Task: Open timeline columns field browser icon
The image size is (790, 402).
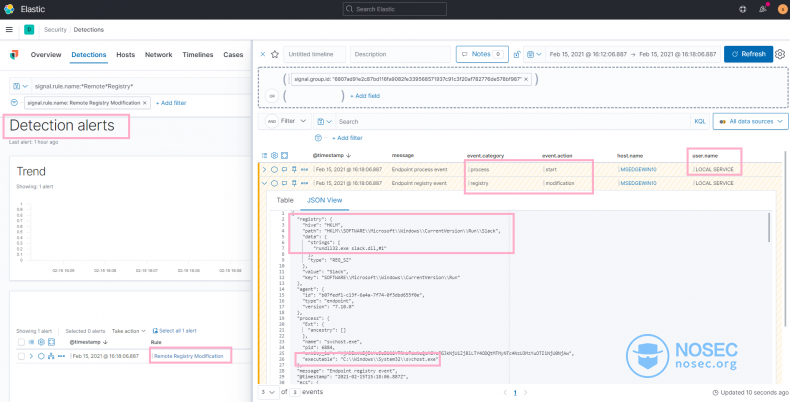Action: pyautogui.click(x=265, y=156)
